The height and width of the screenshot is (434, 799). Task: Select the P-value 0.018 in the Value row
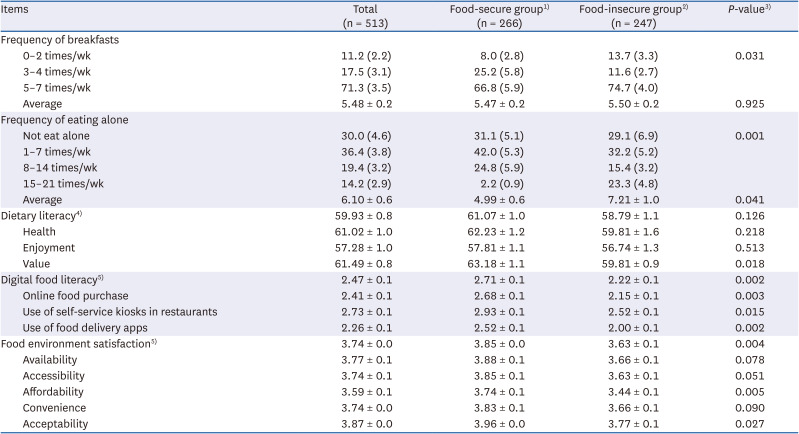pos(750,264)
